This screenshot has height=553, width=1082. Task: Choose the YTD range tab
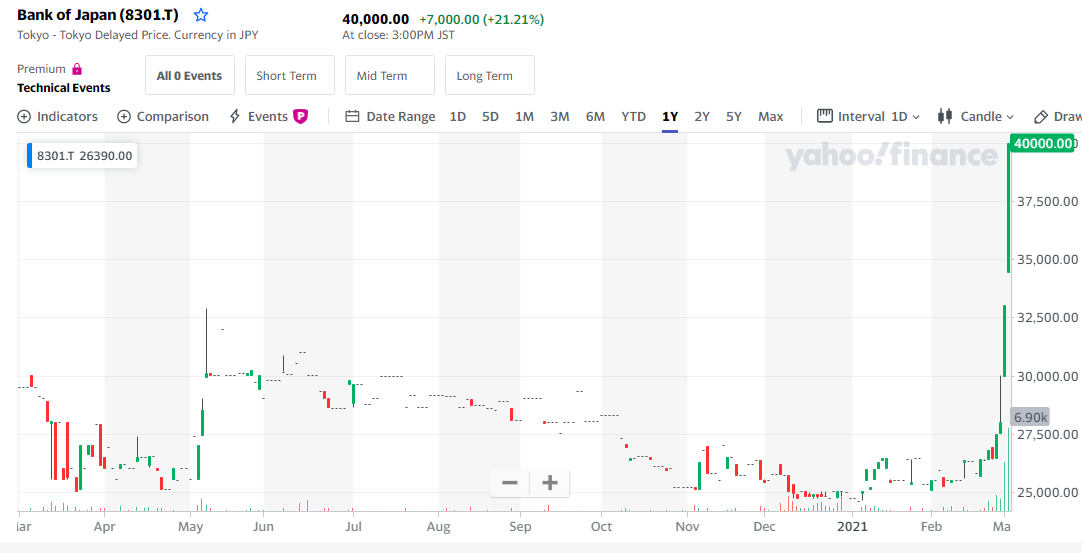pyautogui.click(x=633, y=117)
